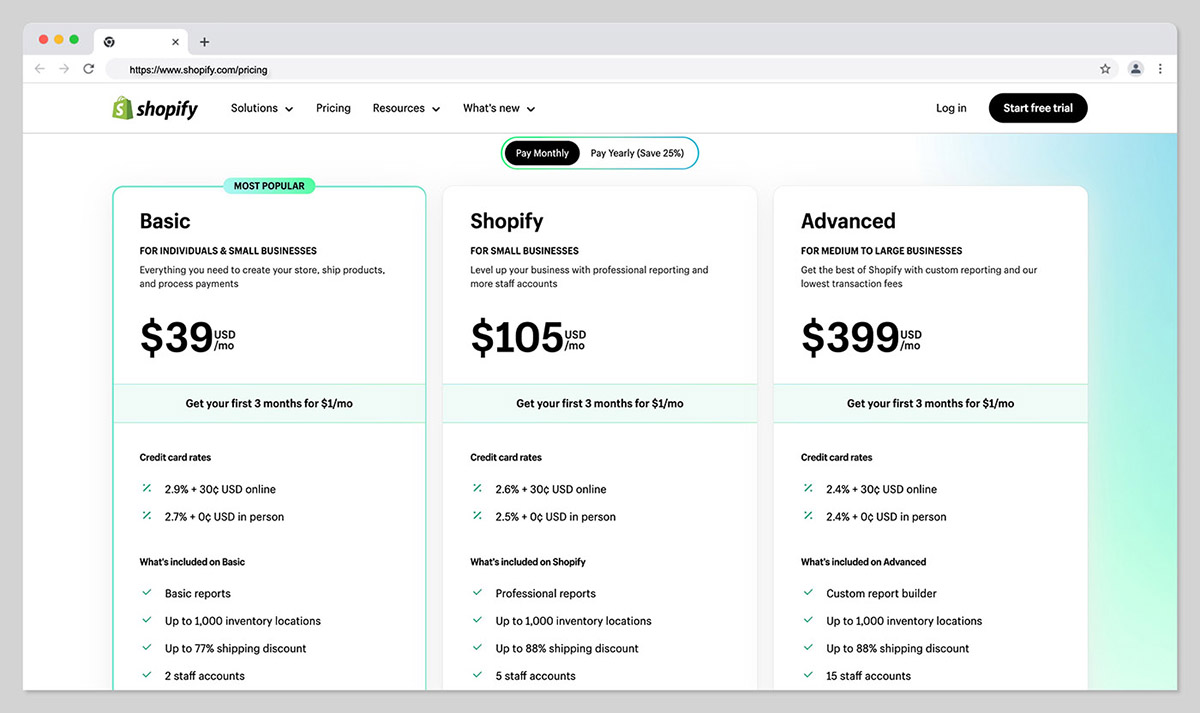Viewport: 1200px width, 713px height.
Task: Switch to the open browser tab
Action: pos(140,41)
